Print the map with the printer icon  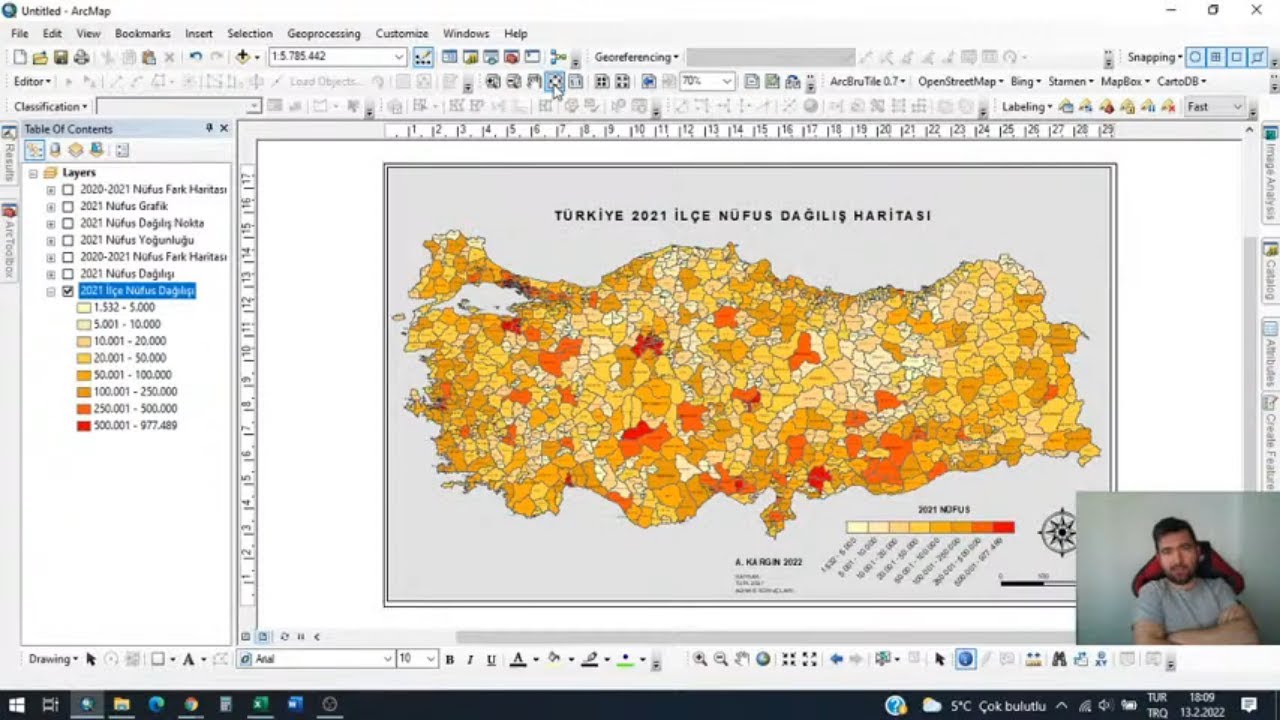[x=81, y=57]
